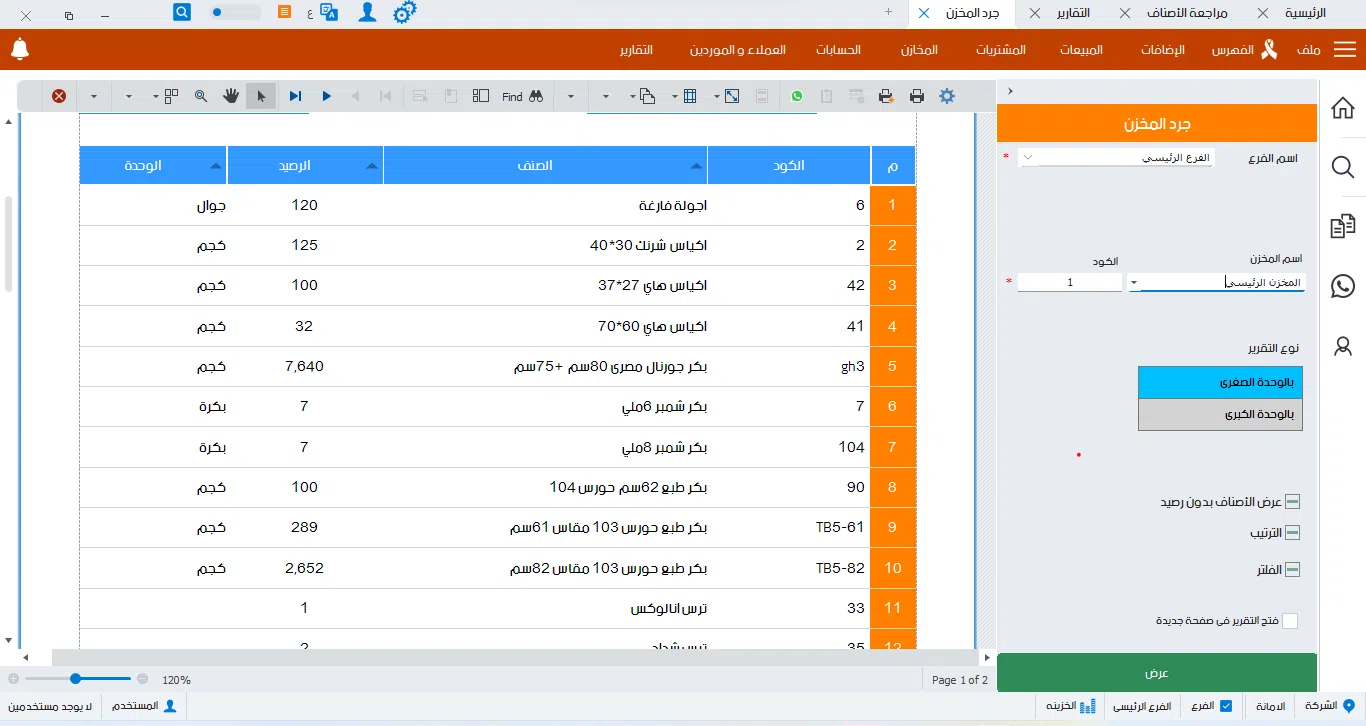Viewport: 1366px width, 726px height.
Task: Click the notification bell icon
Action: coord(20,49)
